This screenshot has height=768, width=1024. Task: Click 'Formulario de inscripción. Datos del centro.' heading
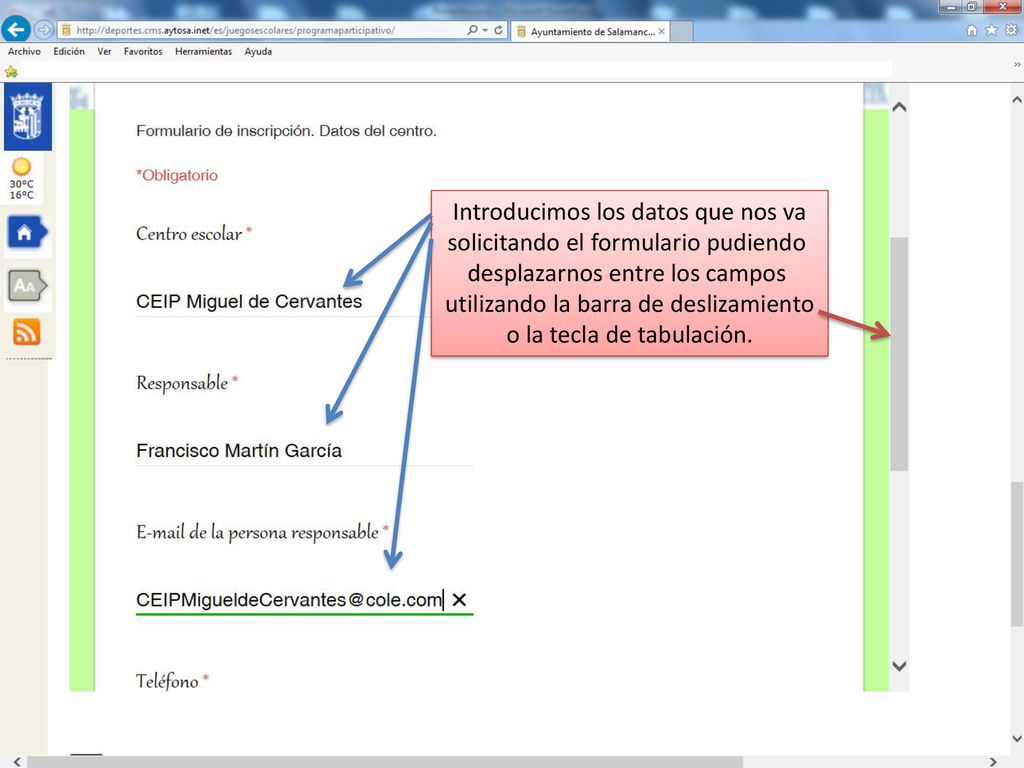[286, 131]
